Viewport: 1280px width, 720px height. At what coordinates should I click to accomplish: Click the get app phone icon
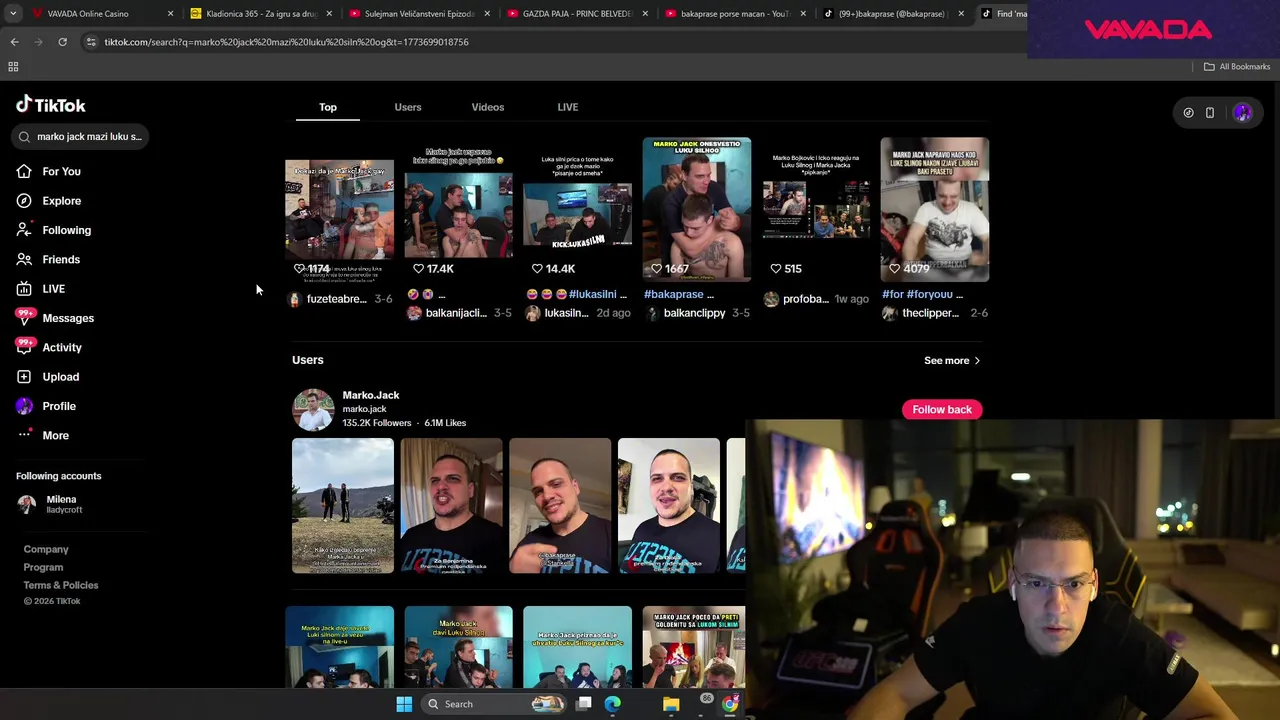pos(1209,113)
